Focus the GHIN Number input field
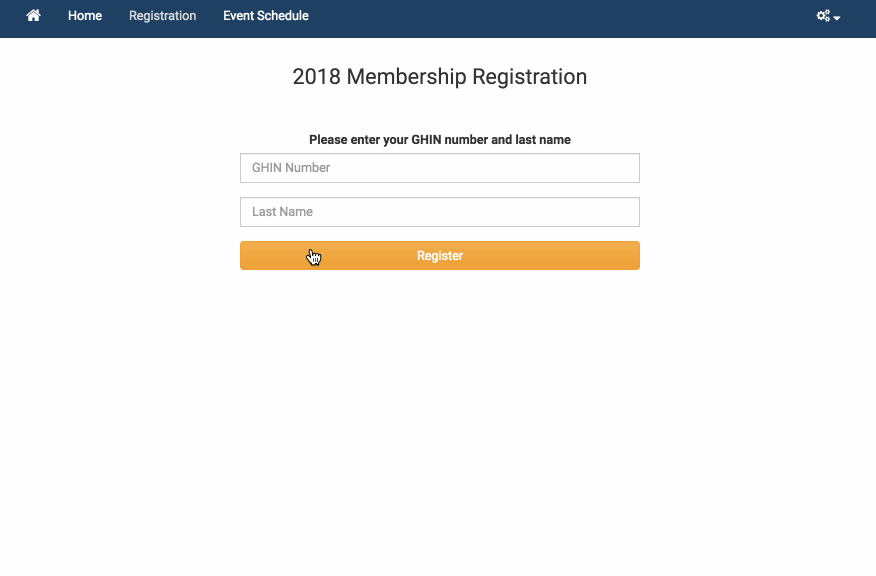The image size is (876, 576). click(440, 168)
